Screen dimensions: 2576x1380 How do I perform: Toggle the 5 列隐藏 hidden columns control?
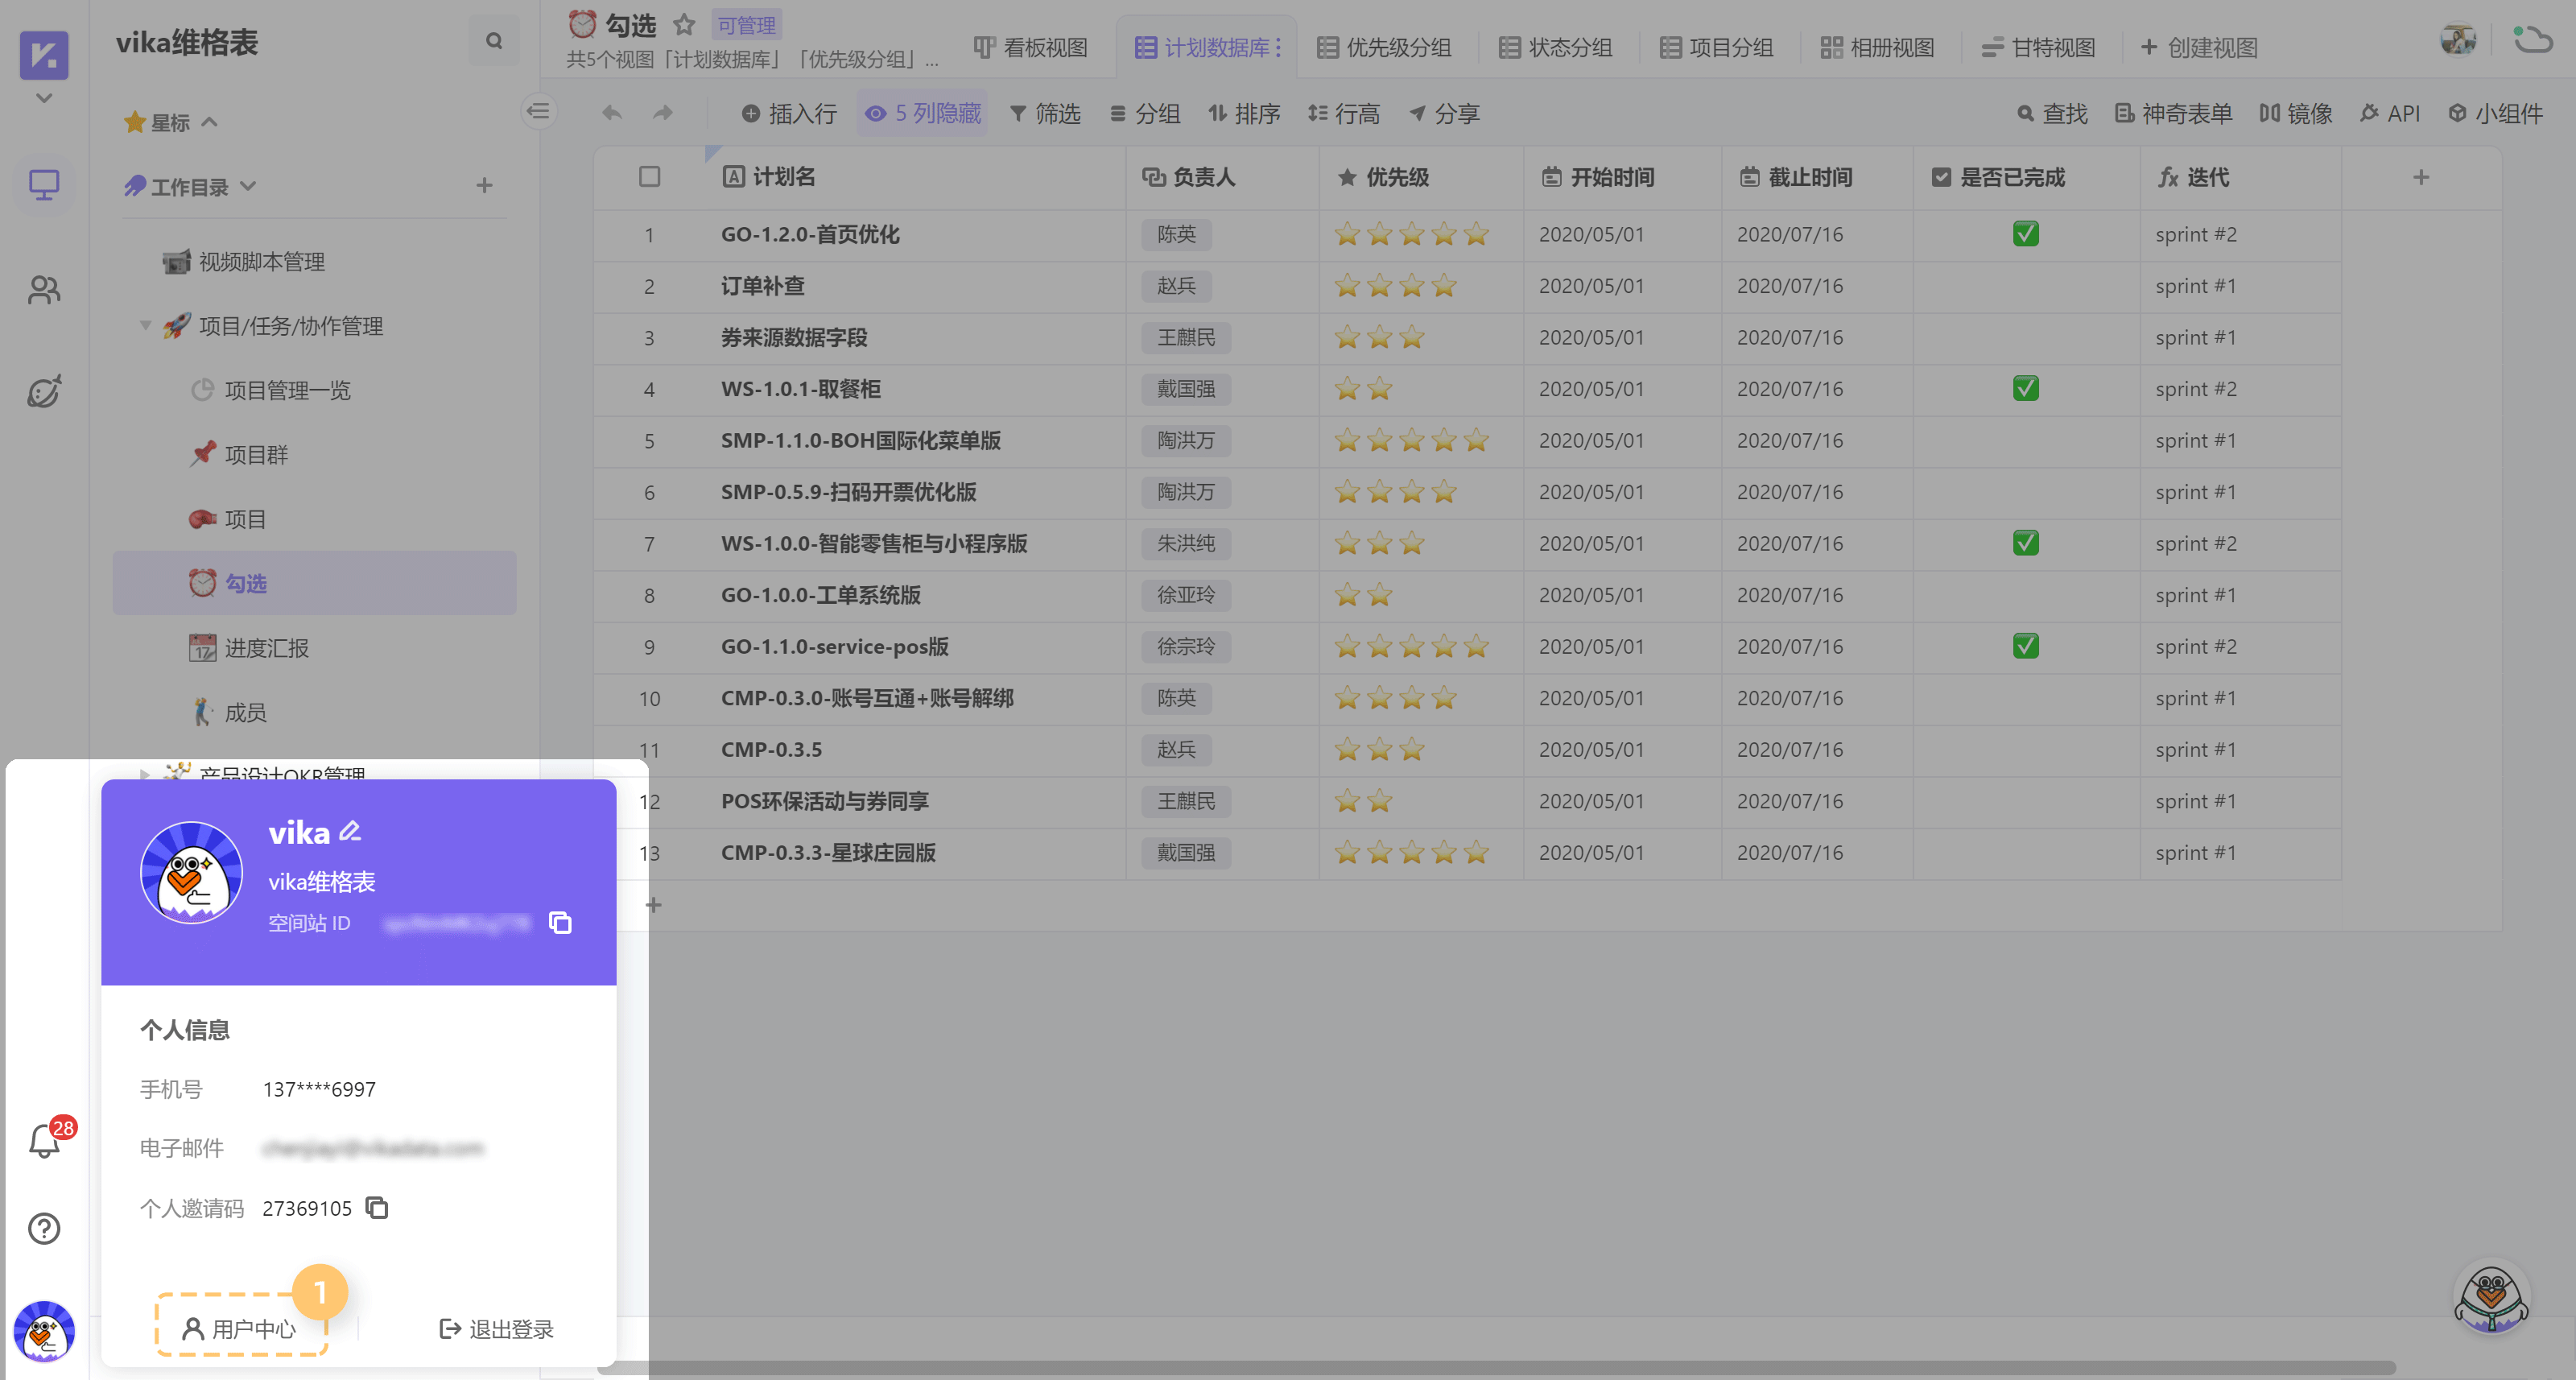922,113
